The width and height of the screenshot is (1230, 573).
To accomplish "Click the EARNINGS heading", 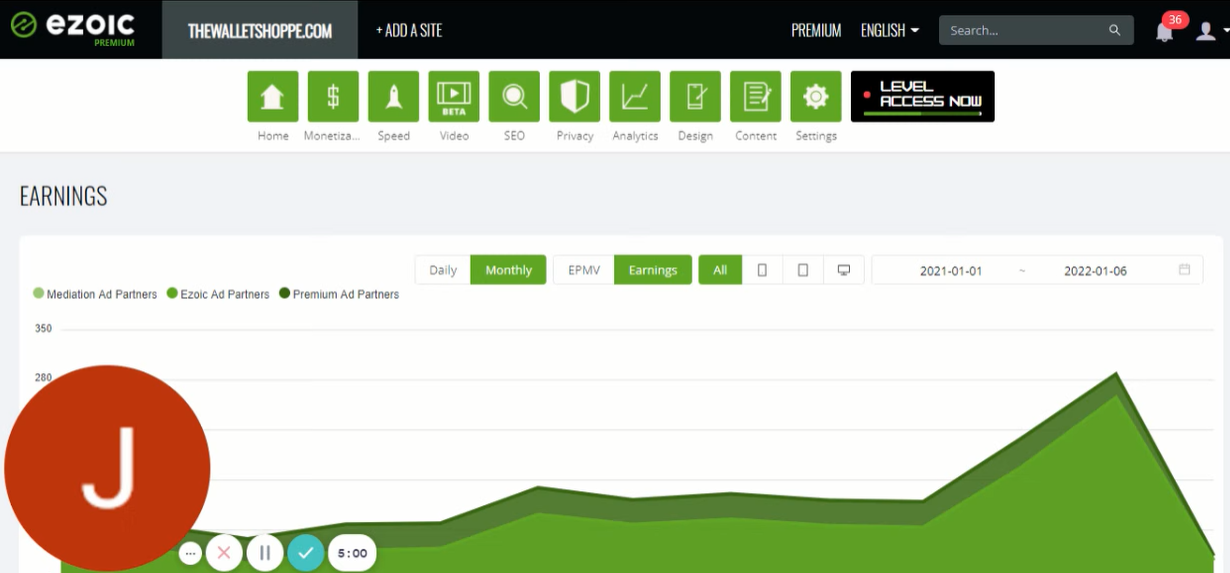I will tap(63, 196).
